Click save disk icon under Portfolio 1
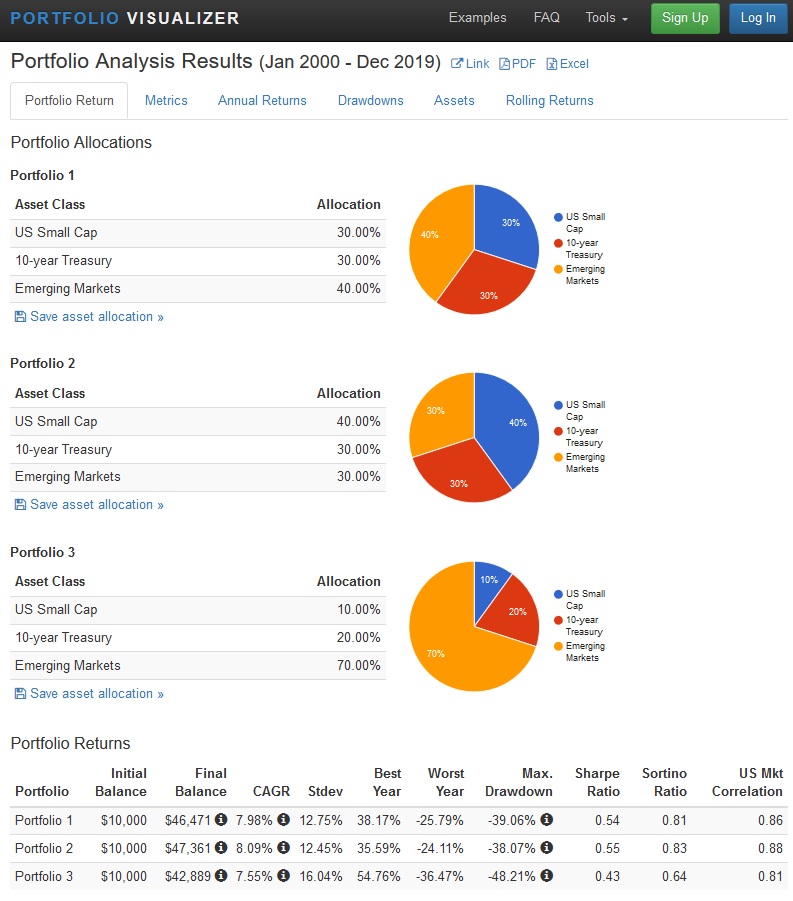This screenshot has width=793, height=901. (x=20, y=317)
